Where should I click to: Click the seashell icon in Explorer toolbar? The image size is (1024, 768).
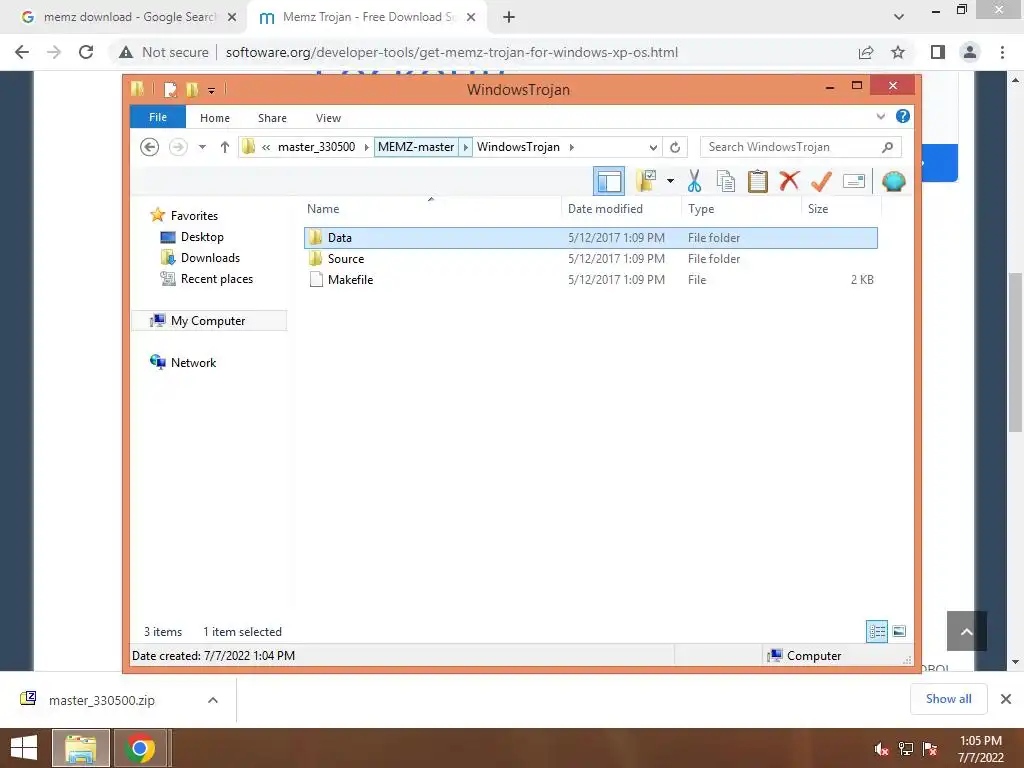coord(893,181)
